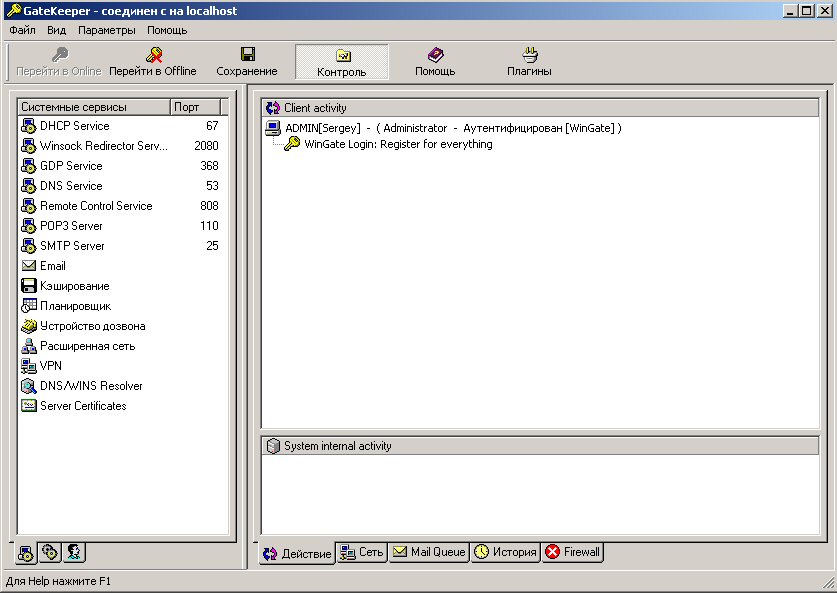Open the Параметры menu

click(107, 30)
